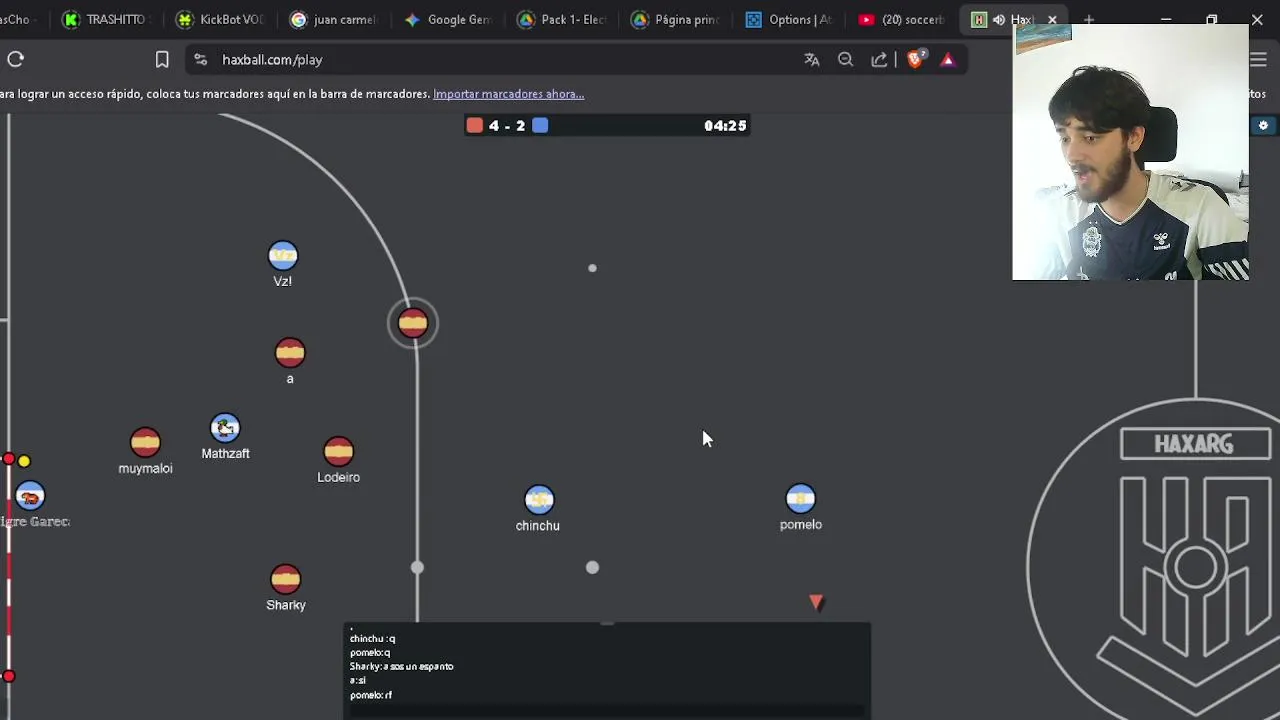Switch to Pack 1- Elec Drive tab

pyautogui.click(x=563, y=19)
